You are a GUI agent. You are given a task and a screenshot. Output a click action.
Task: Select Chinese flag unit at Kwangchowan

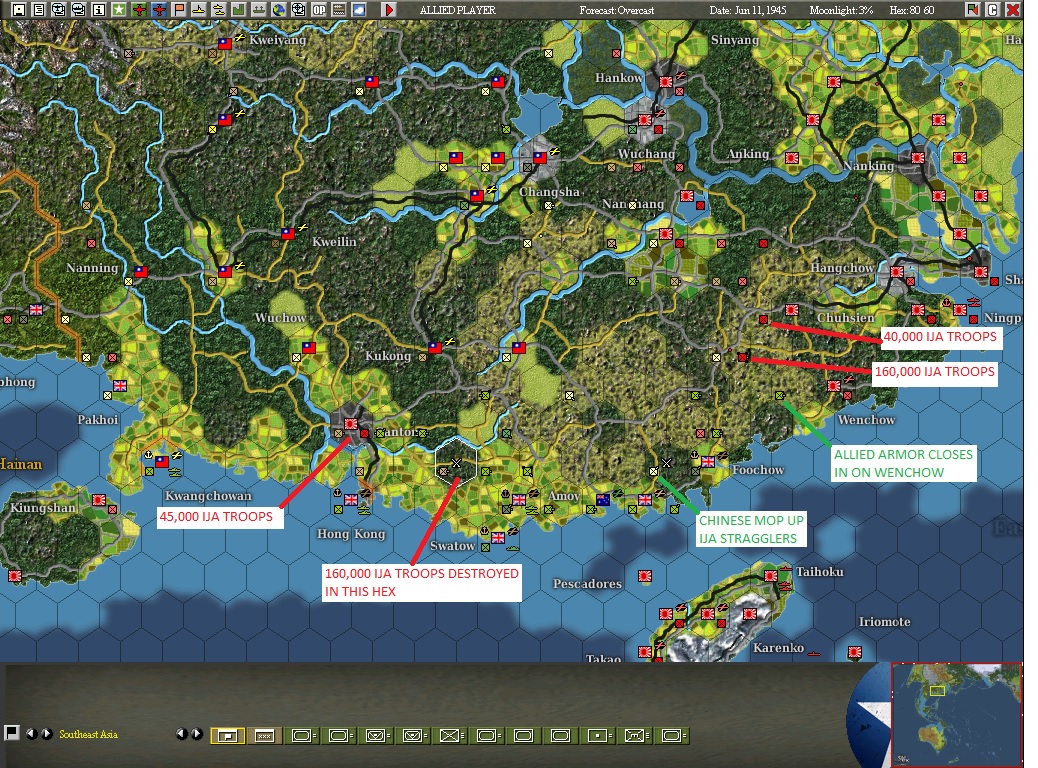pos(162,461)
